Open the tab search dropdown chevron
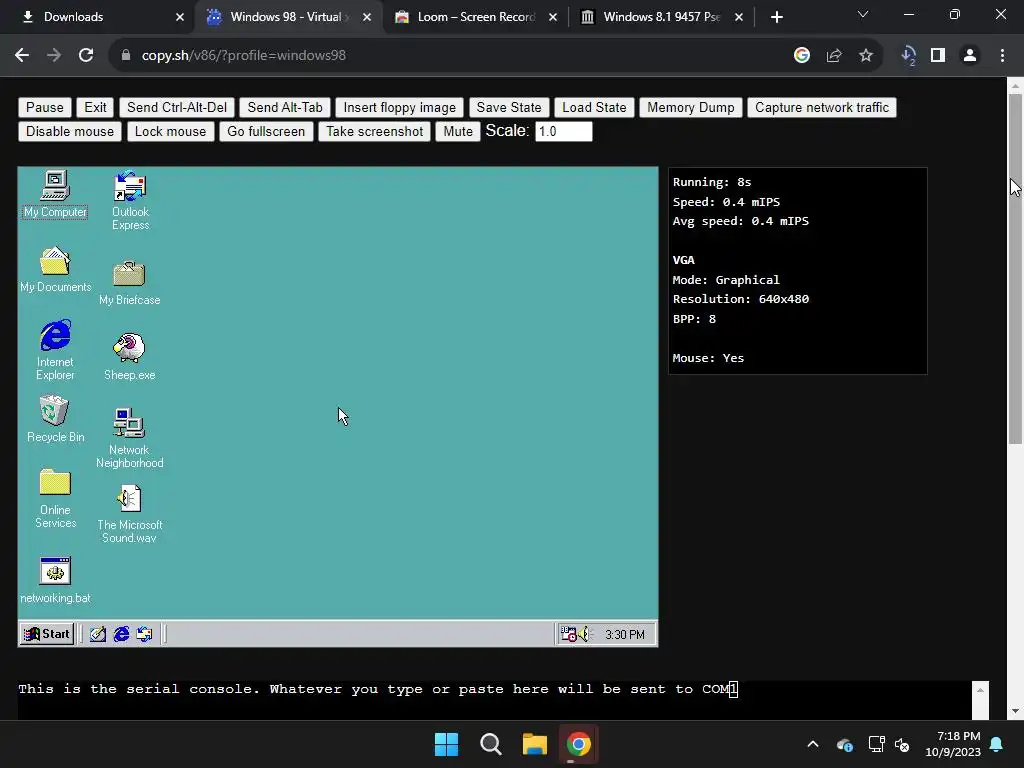Image resolution: width=1024 pixels, height=768 pixels. [x=863, y=14]
